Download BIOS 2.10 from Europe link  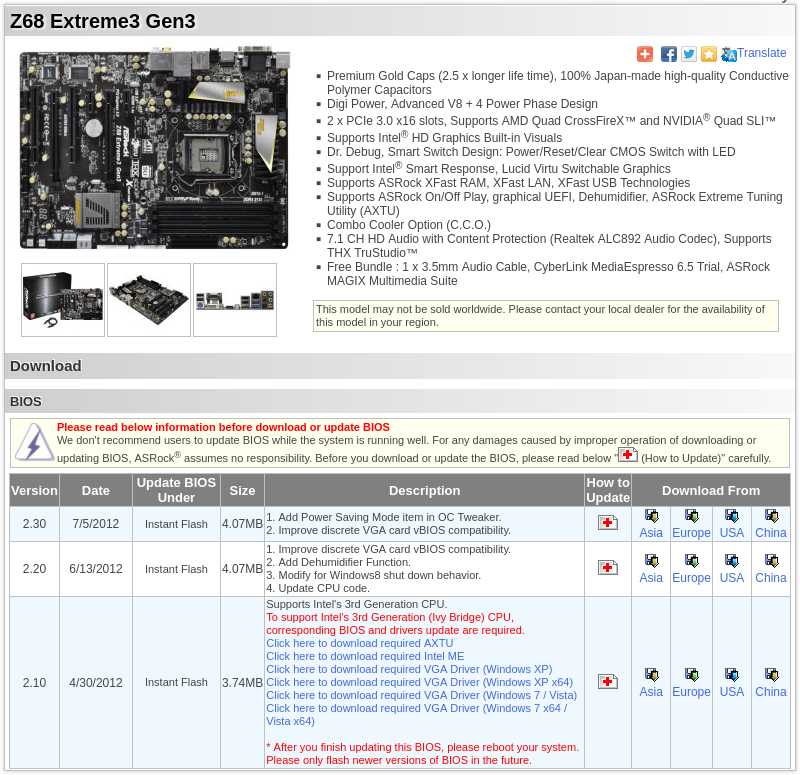pyautogui.click(x=691, y=692)
